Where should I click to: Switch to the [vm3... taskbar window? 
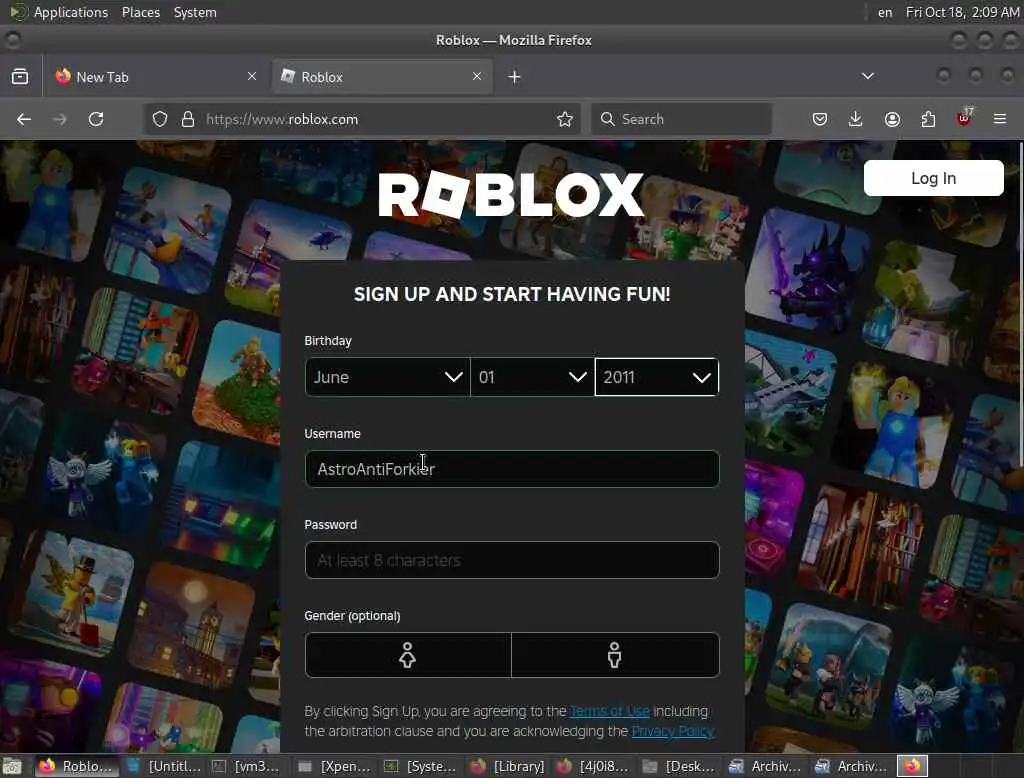pyautogui.click(x=248, y=766)
